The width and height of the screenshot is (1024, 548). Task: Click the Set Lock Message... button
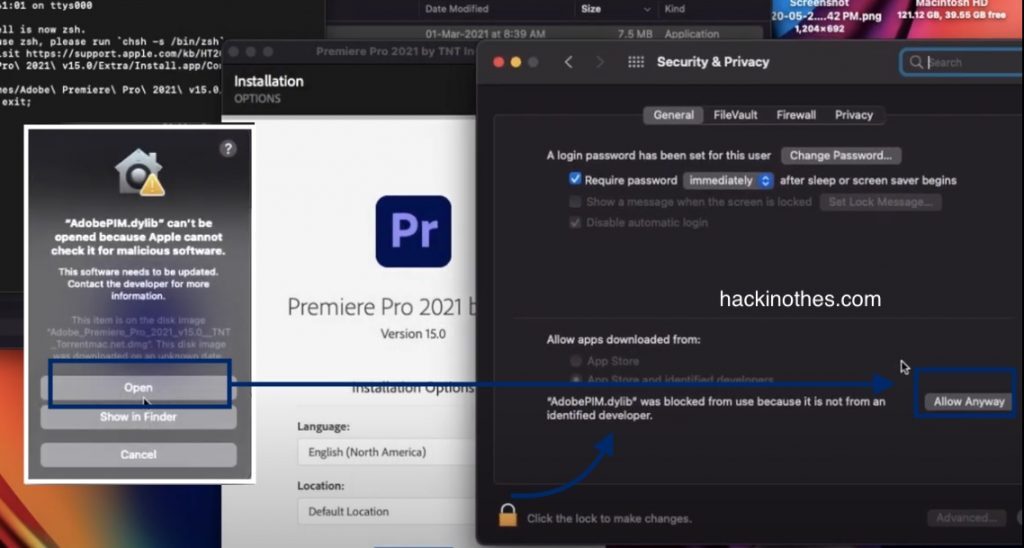[x=880, y=202]
